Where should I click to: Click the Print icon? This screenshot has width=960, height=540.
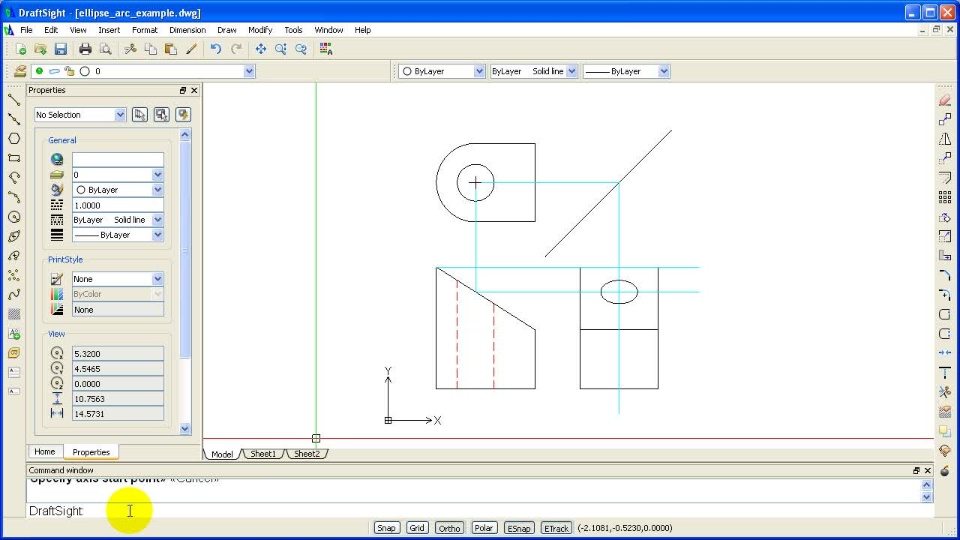tap(85, 49)
